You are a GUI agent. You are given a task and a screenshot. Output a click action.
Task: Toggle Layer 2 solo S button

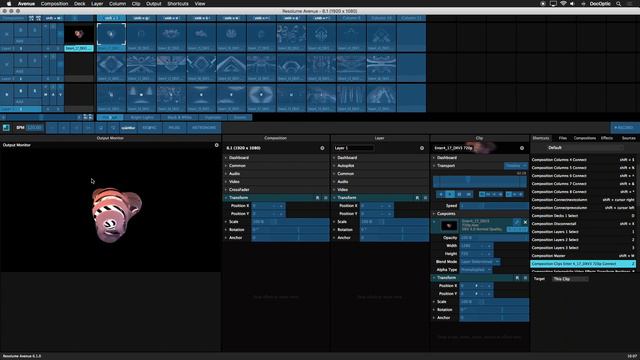click(35, 61)
